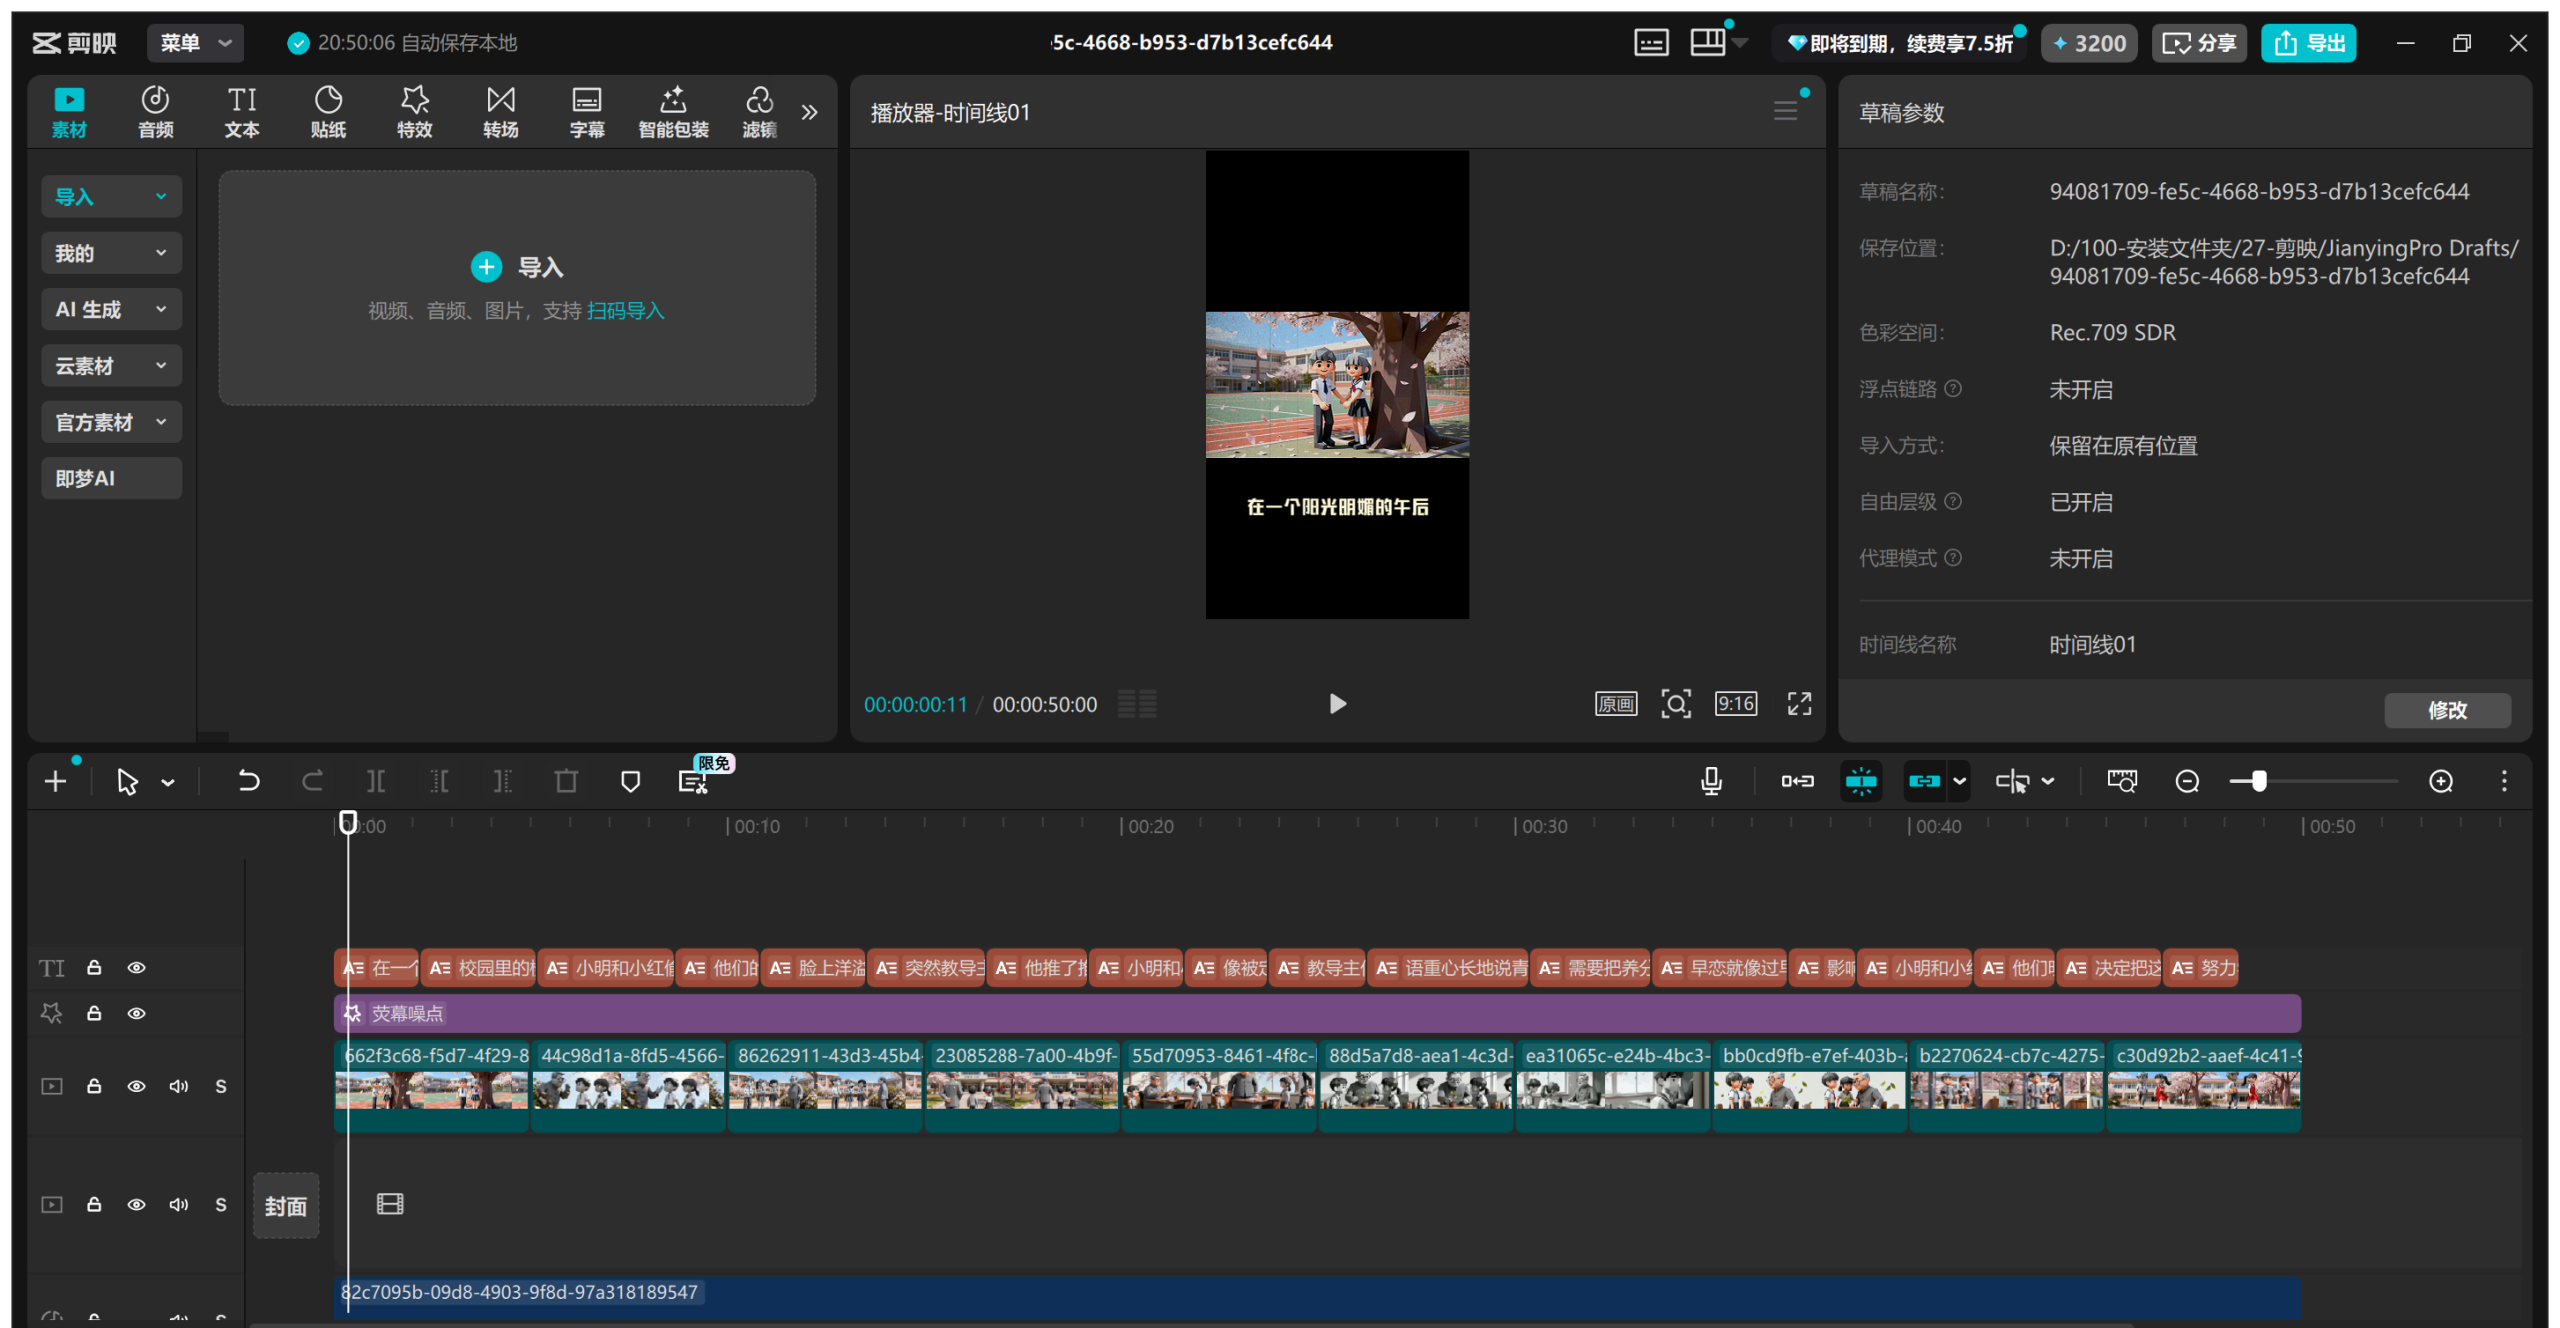
Task: Lock the 荧幕噪点 effect track
Action: click(94, 1013)
